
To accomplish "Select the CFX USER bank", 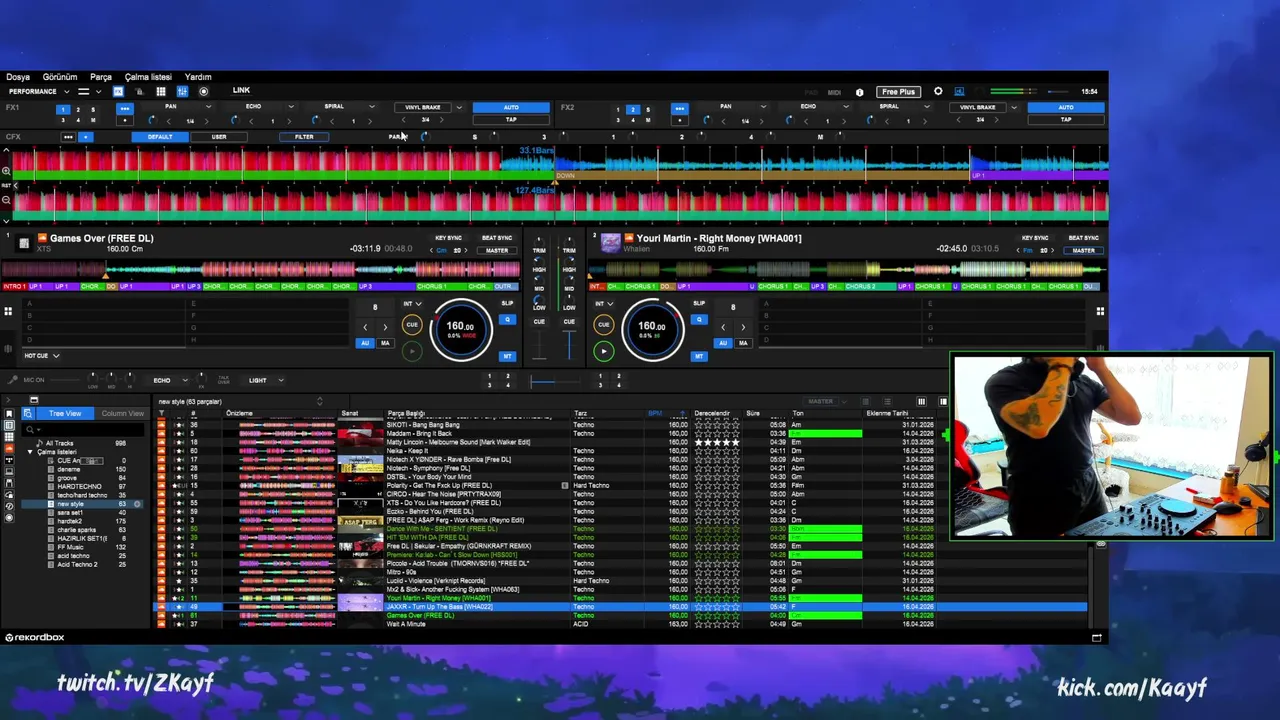I will [219, 137].
